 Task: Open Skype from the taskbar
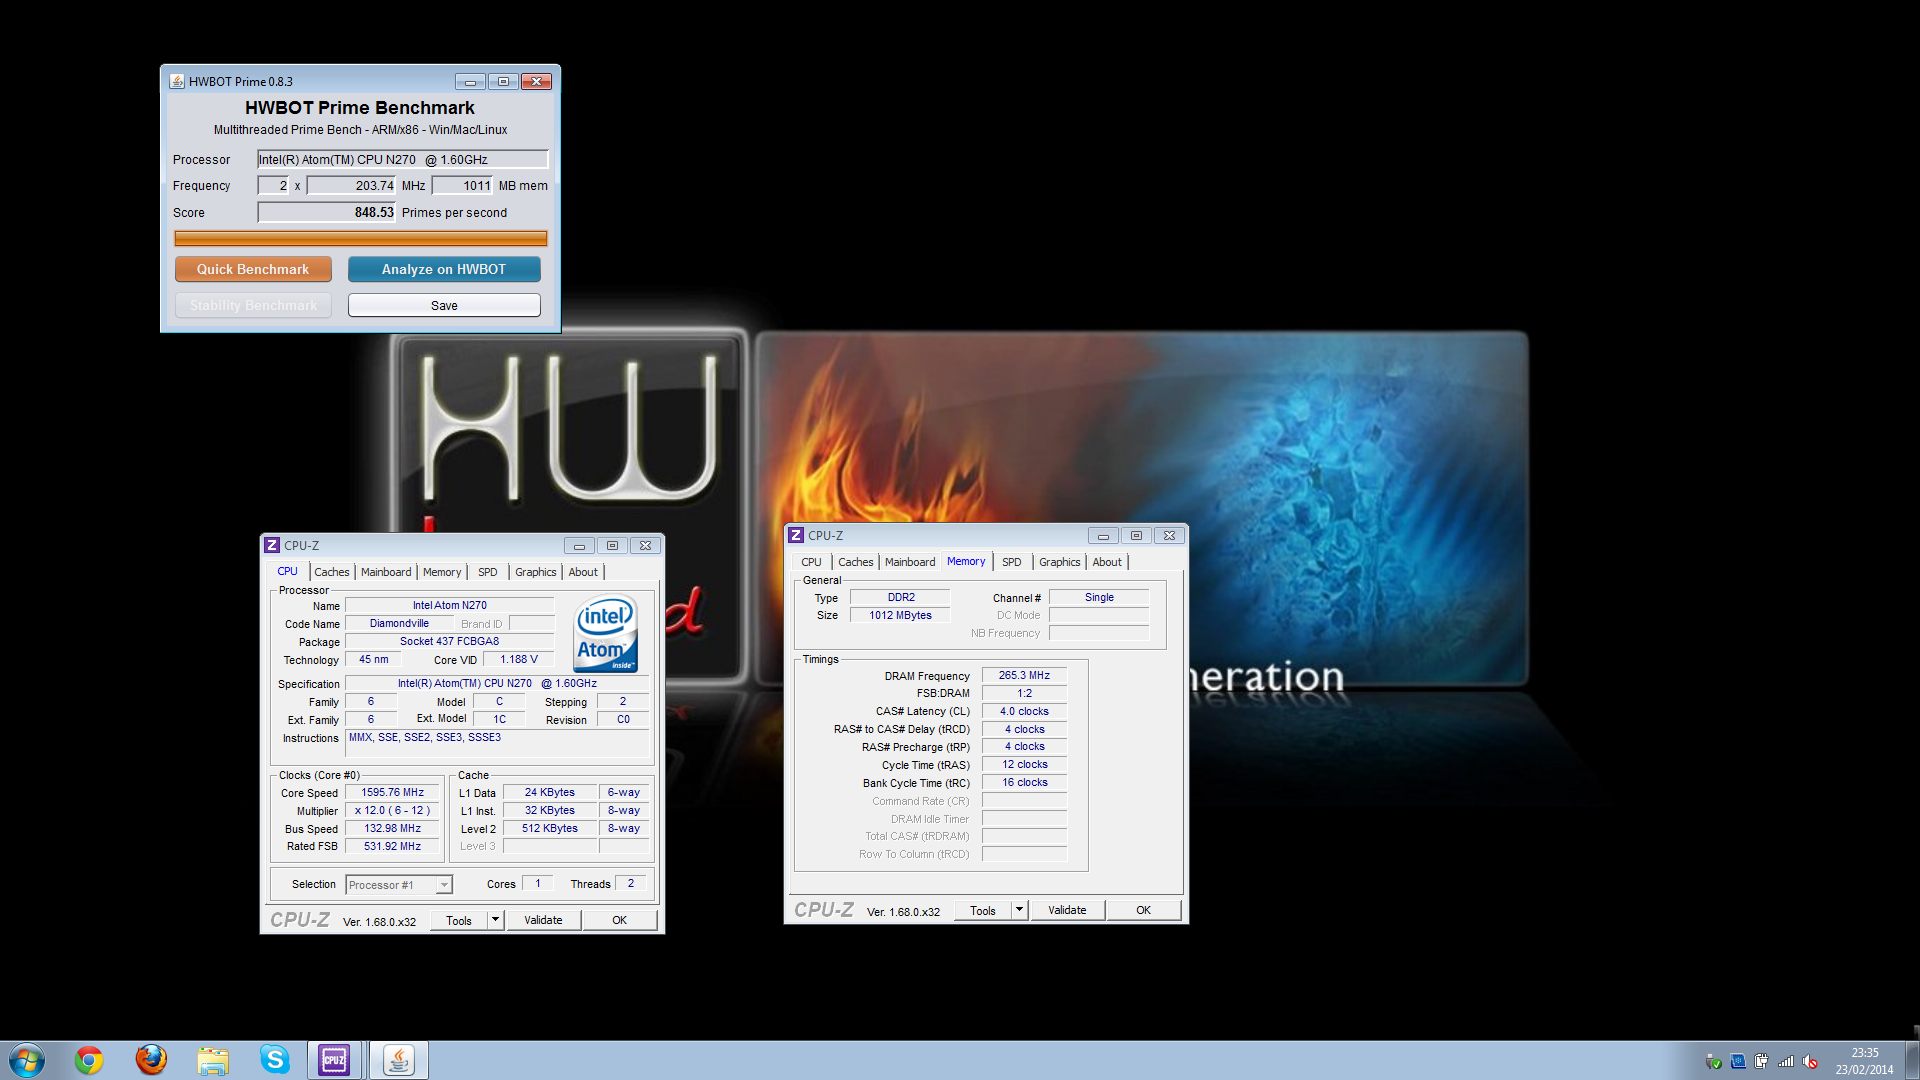274,1060
